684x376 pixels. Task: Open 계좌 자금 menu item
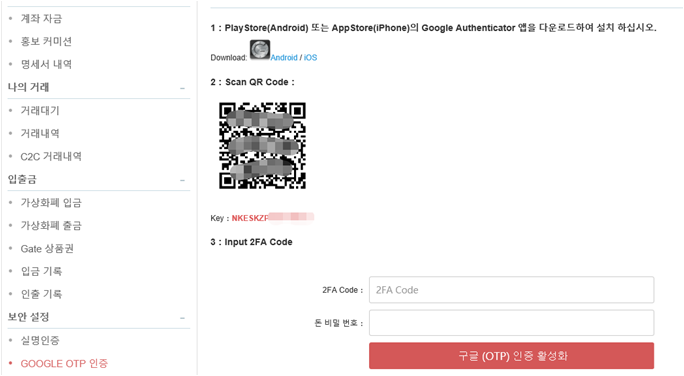[x=41, y=18]
